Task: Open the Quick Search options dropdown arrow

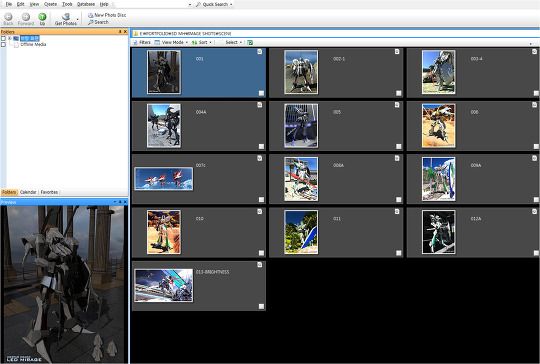Action: pyautogui.click(x=231, y=4)
